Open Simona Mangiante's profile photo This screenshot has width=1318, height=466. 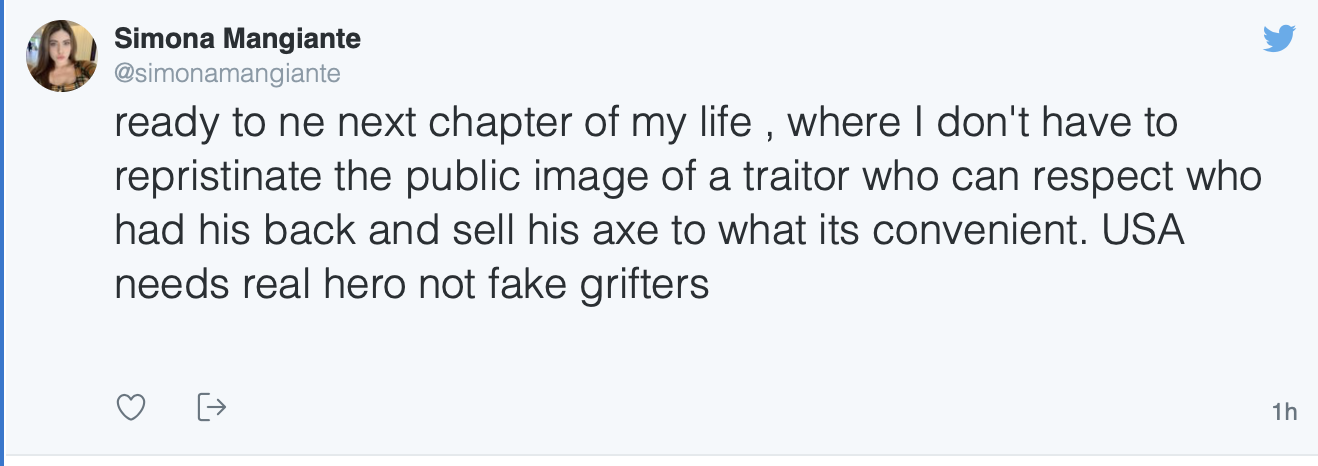pos(61,56)
